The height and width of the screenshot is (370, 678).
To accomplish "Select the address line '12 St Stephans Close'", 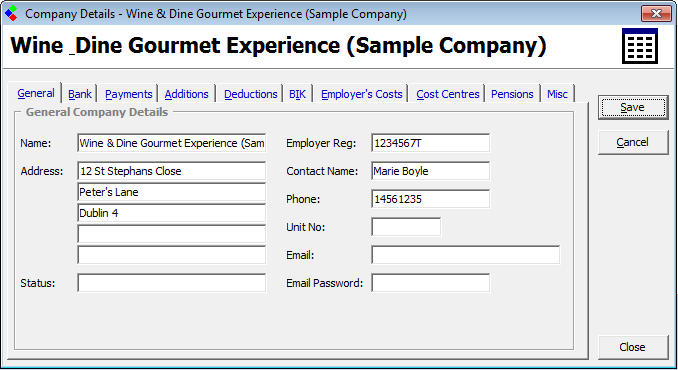I will (172, 171).
